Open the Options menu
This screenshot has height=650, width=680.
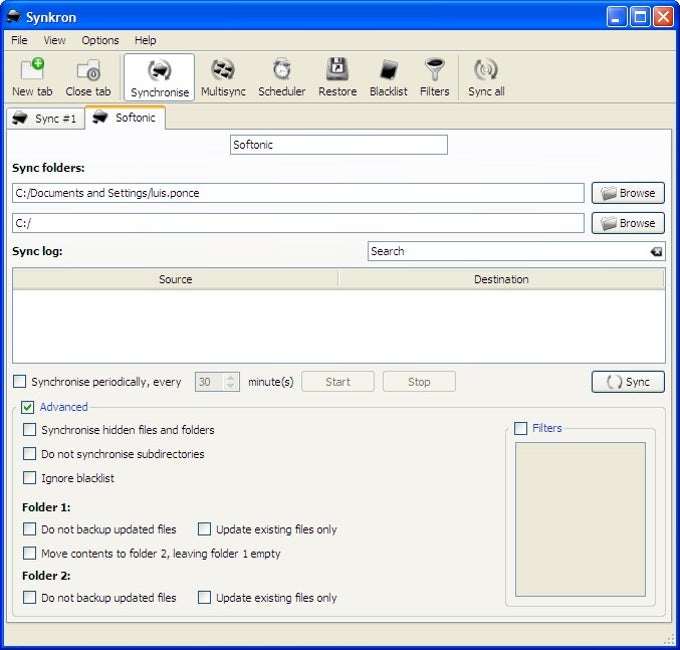point(100,40)
